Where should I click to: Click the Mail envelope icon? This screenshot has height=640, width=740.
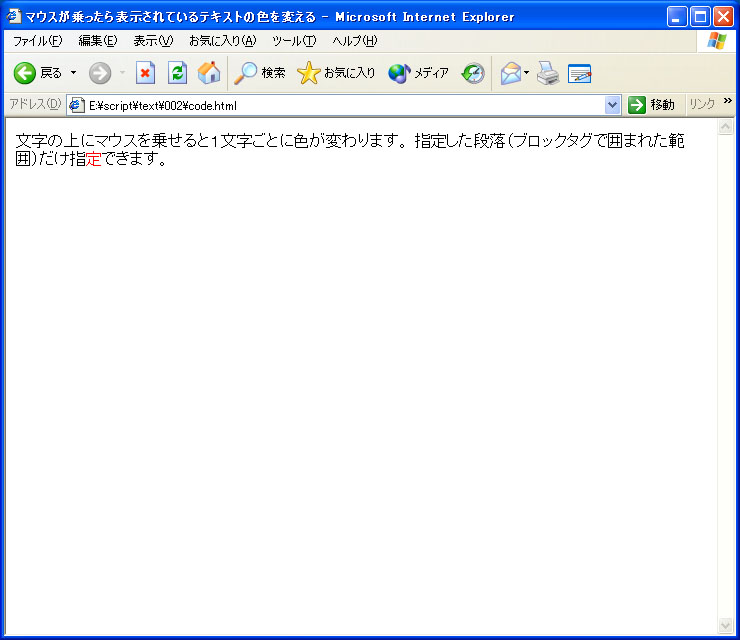coord(511,74)
